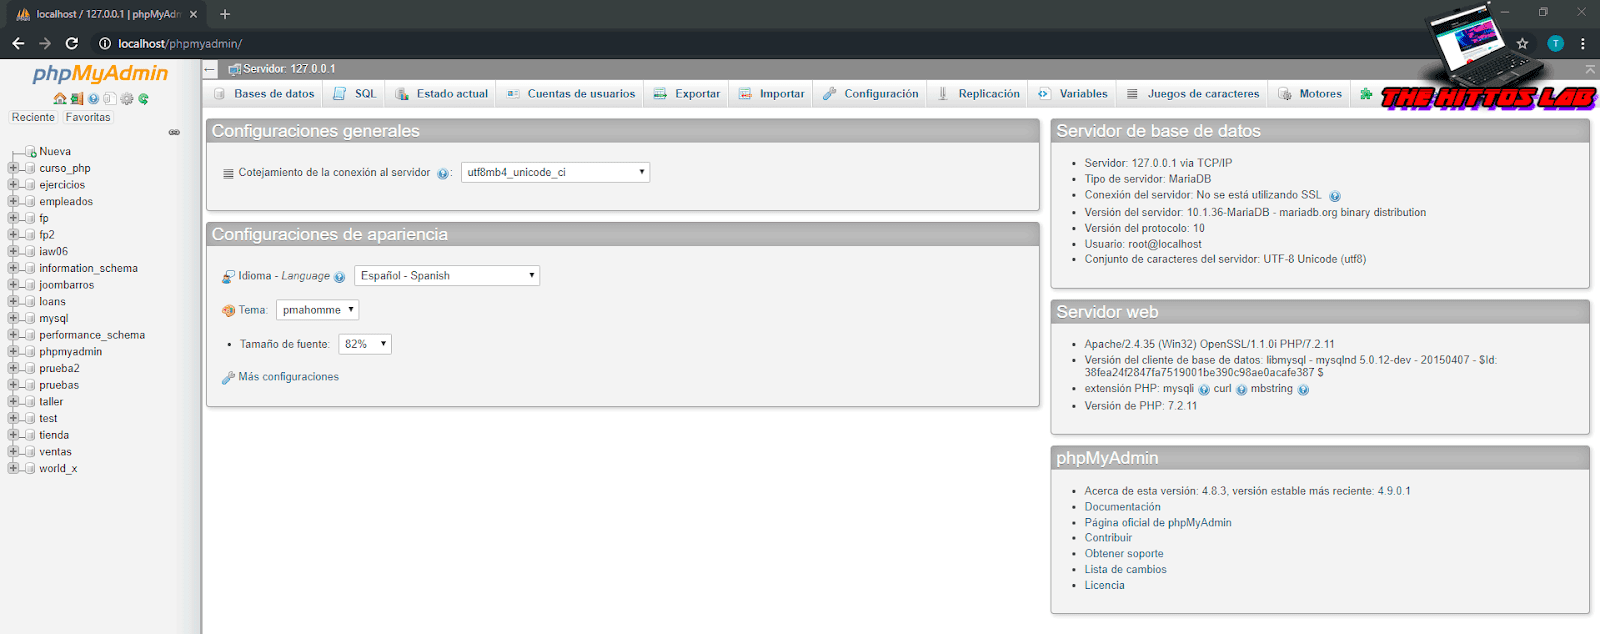This screenshot has height=634, width=1600.
Task: Click the help icon after mysqli extension
Action: point(1204,390)
